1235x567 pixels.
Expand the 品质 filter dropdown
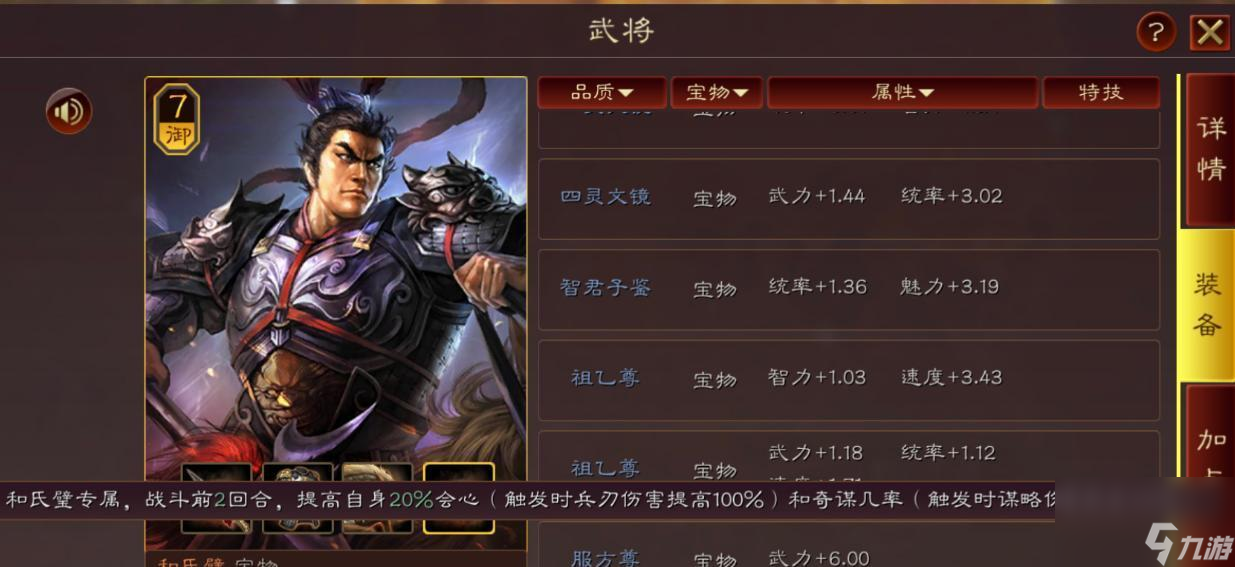point(602,92)
